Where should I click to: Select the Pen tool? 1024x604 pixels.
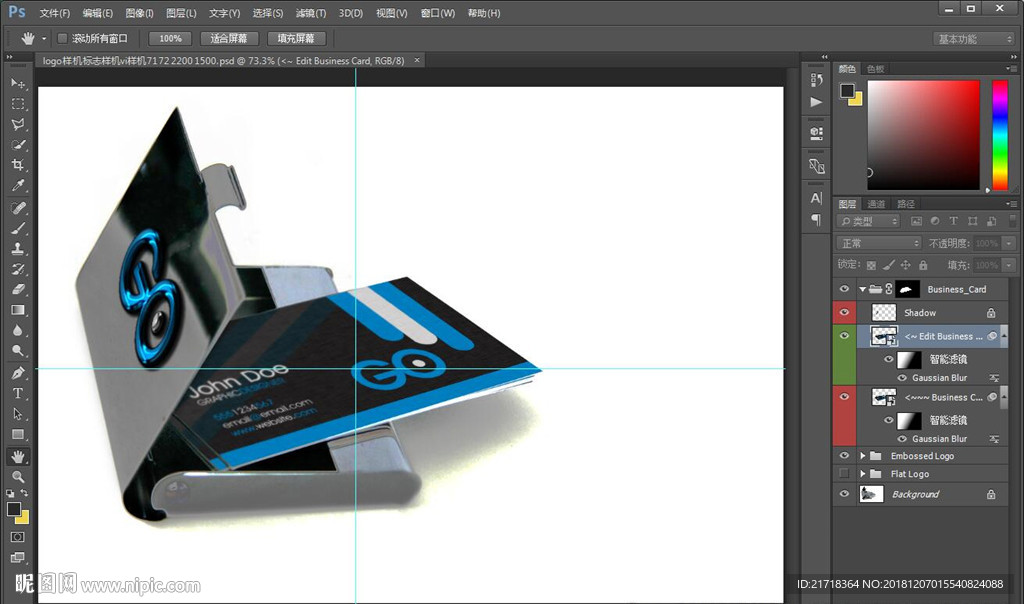click(18, 373)
